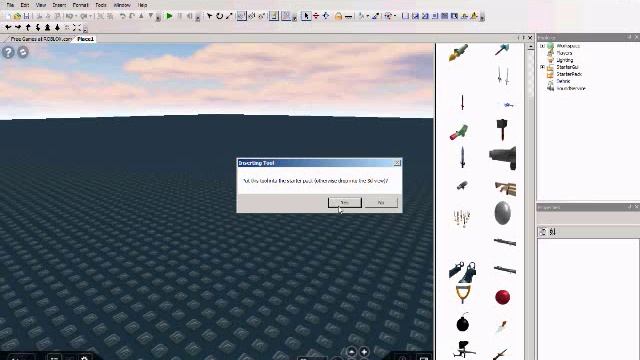Insert the pickaxe tool thumbnail
Viewport: 640px width, 360px height.
click(x=502, y=50)
